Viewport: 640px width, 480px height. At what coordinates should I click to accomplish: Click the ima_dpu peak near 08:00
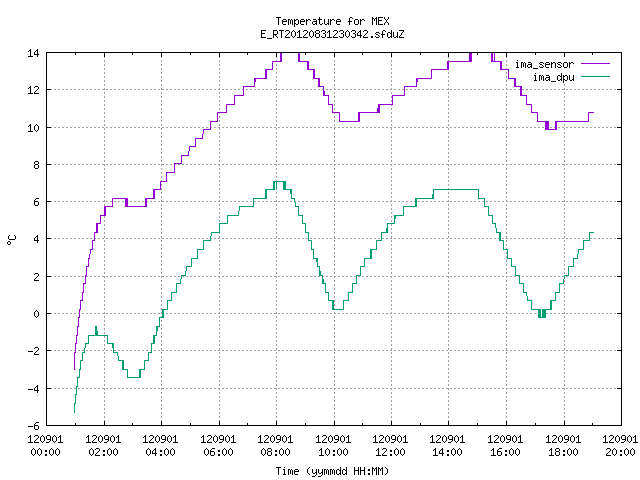[279, 182]
